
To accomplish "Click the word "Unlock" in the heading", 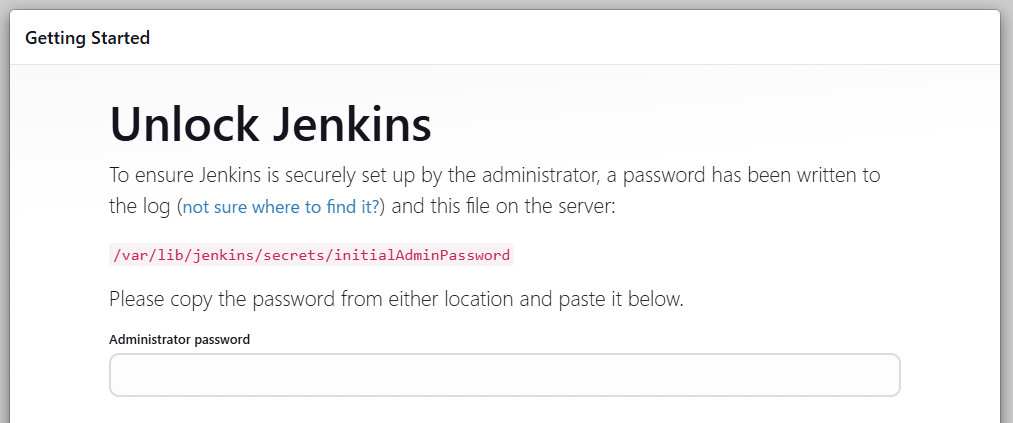I will click(x=184, y=124).
